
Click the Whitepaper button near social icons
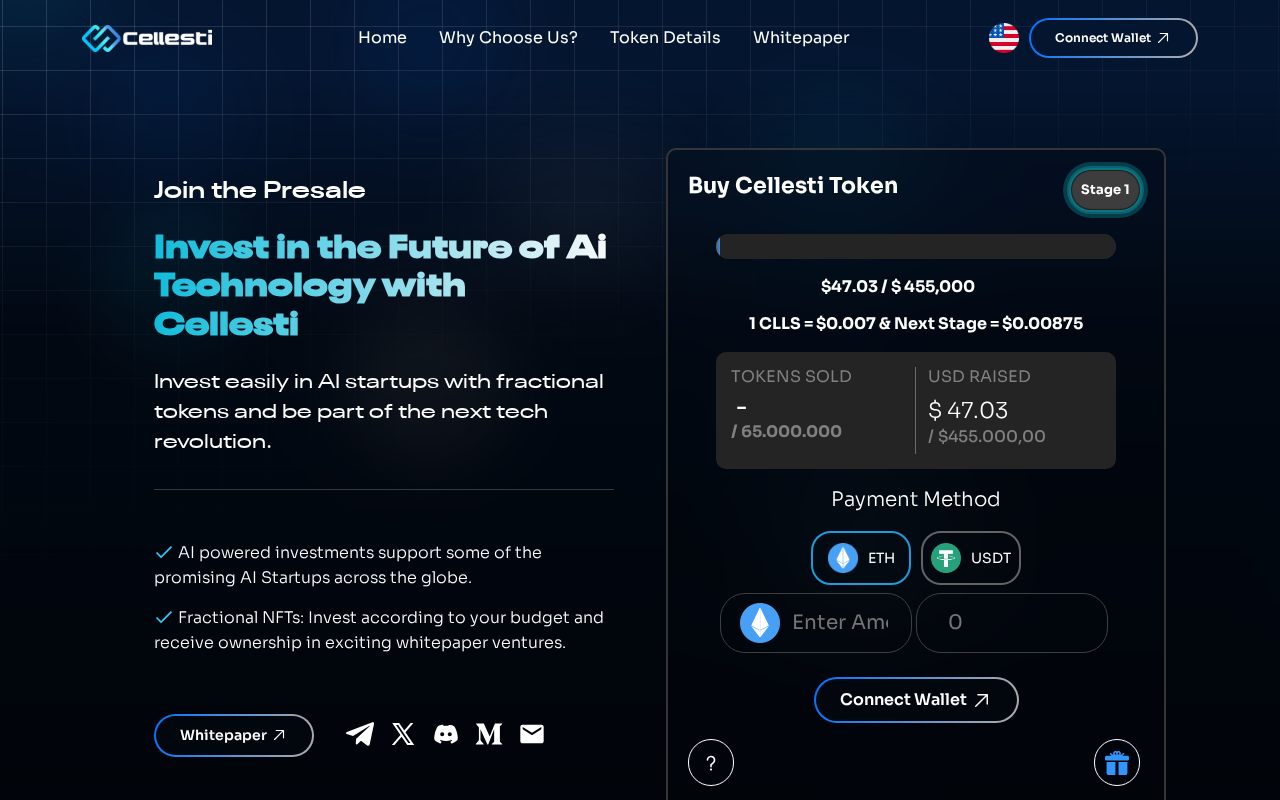(x=234, y=735)
